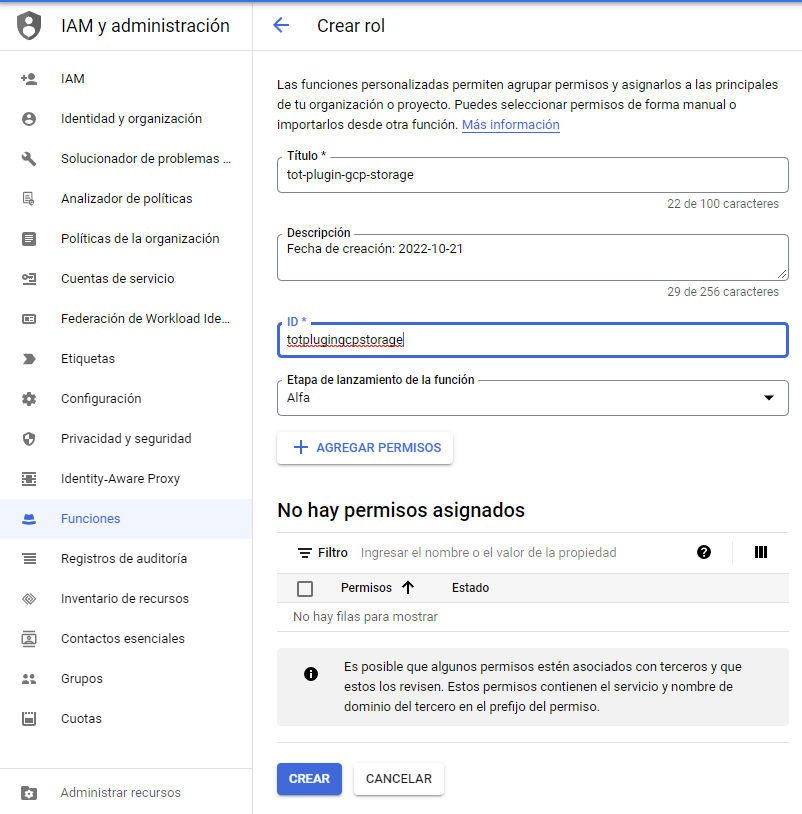802x814 pixels.
Task: Click the Filtro filter icon
Action: pyautogui.click(x=305, y=552)
